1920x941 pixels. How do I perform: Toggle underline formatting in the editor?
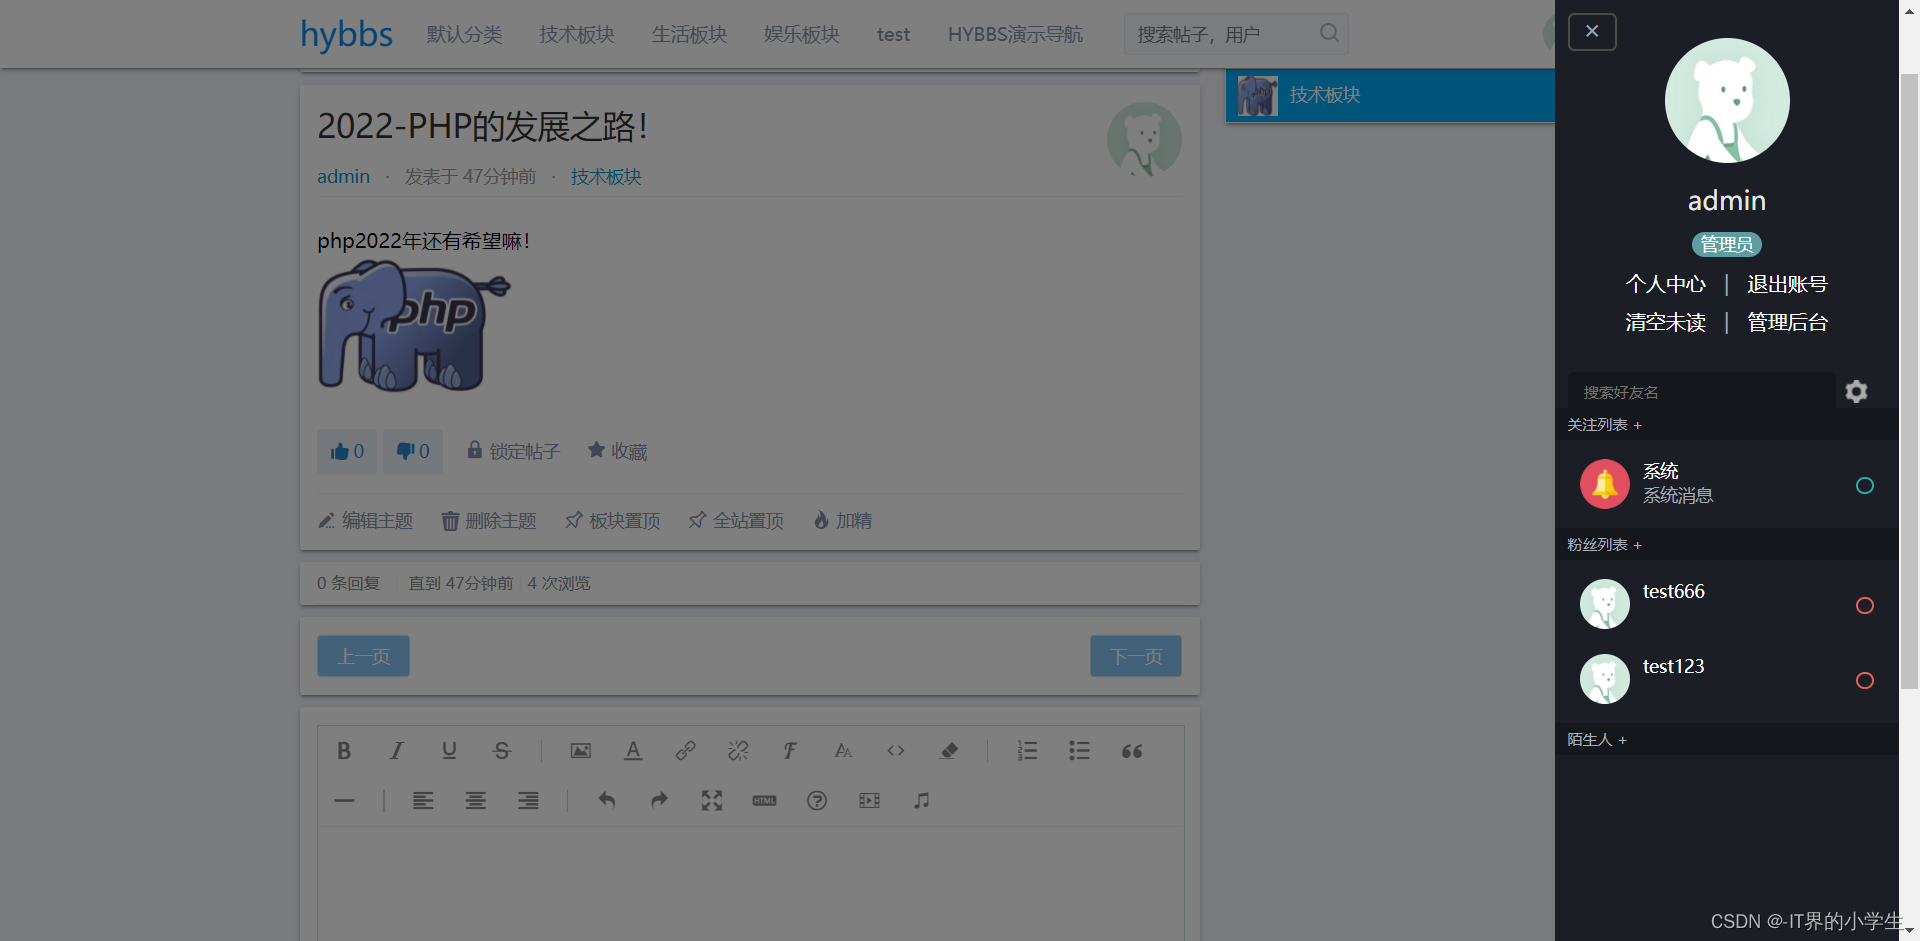(449, 751)
